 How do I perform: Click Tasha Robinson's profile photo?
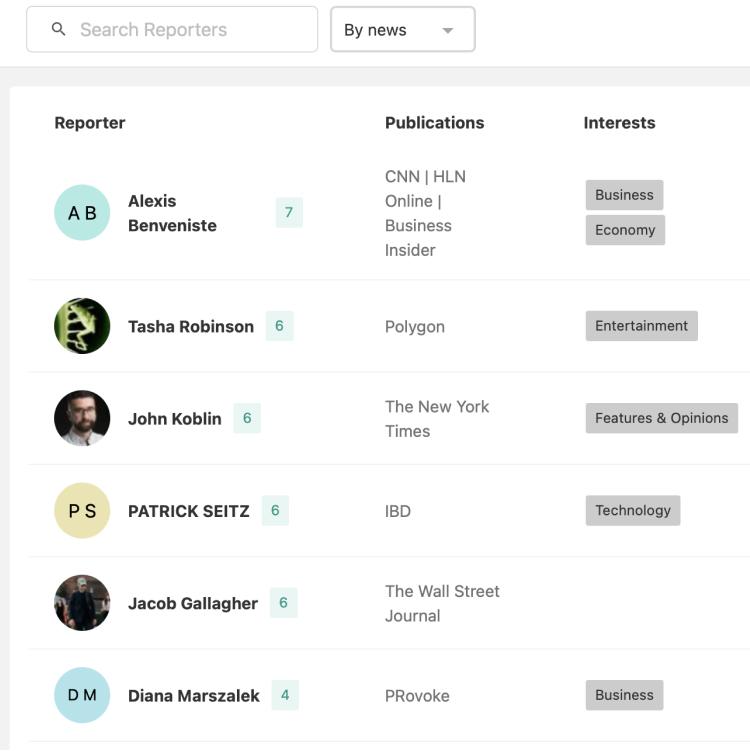[82, 326]
